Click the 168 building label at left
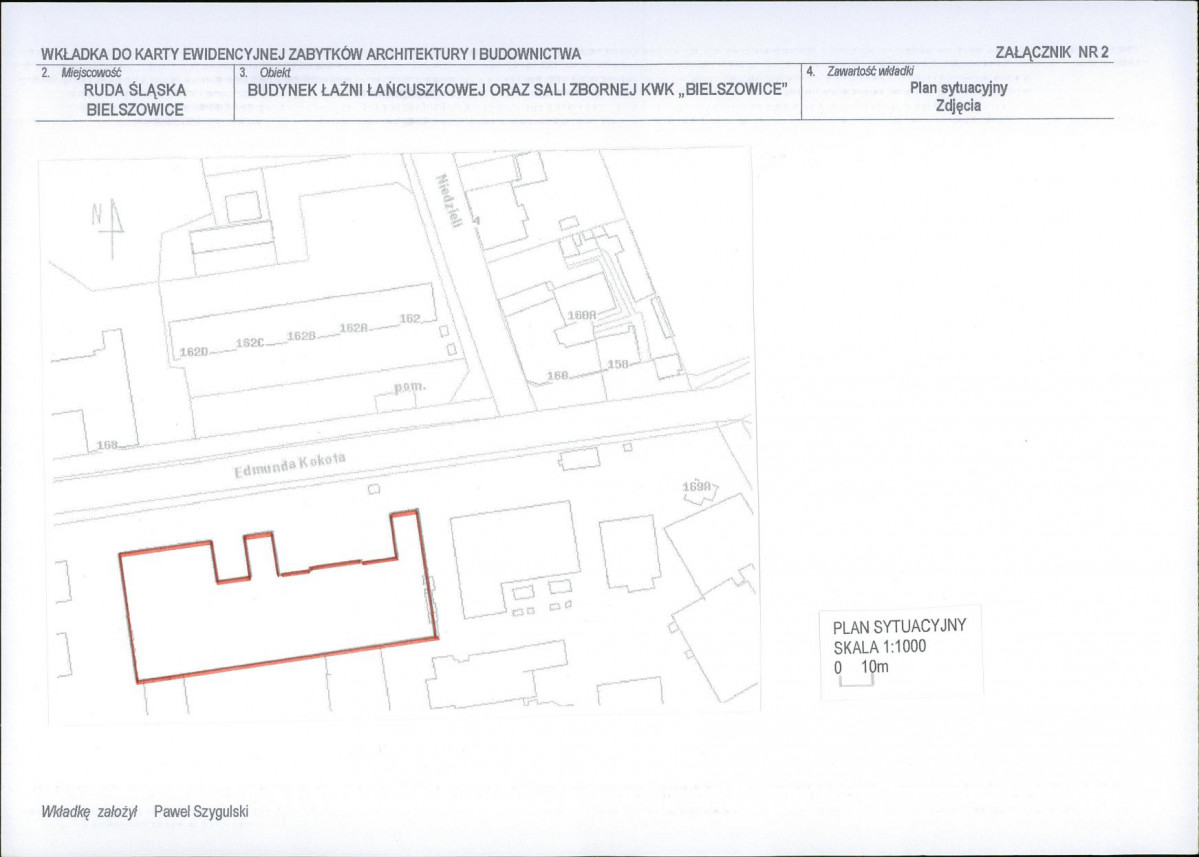 [107, 445]
